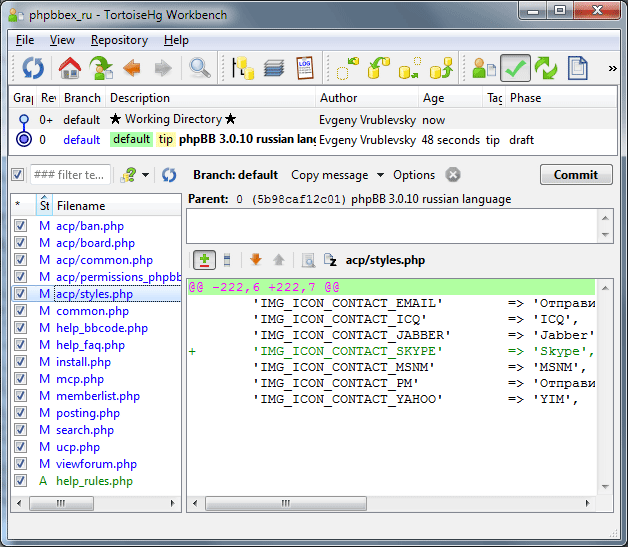628x547 pixels.
Task: Click the St column sort header
Action: pyautogui.click(x=44, y=205)
